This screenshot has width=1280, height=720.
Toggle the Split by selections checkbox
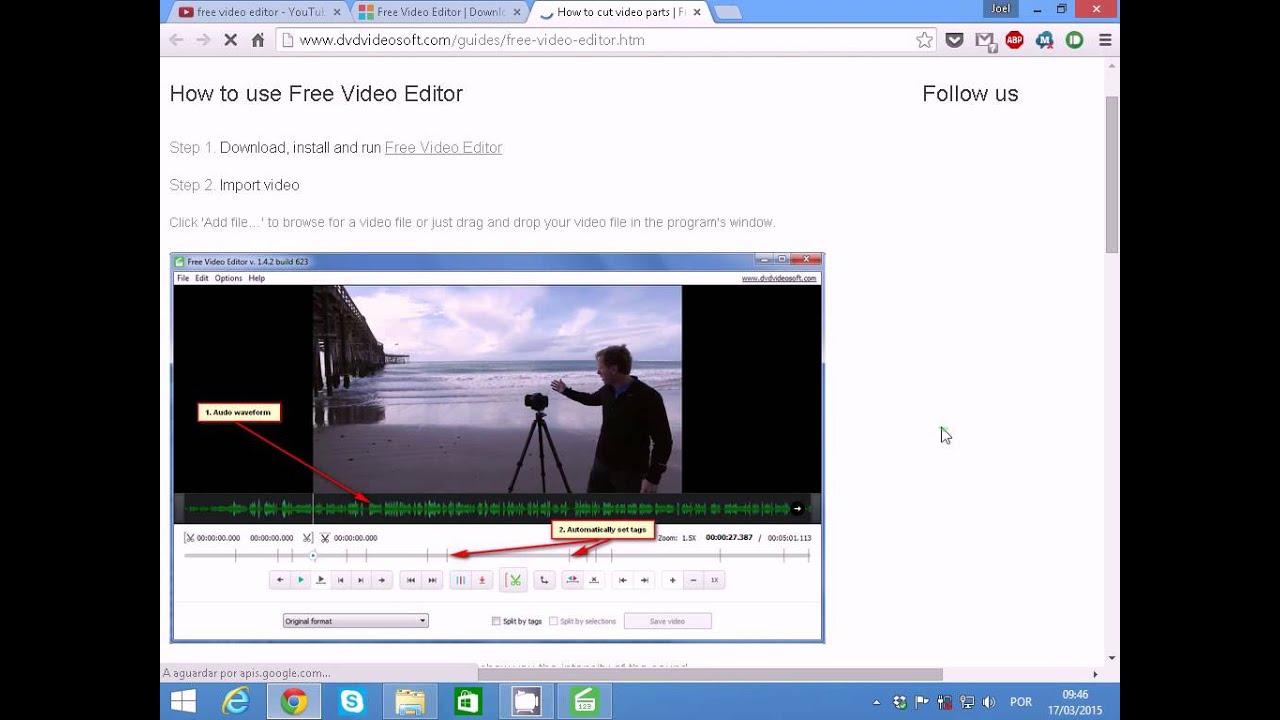click(554, 621)
